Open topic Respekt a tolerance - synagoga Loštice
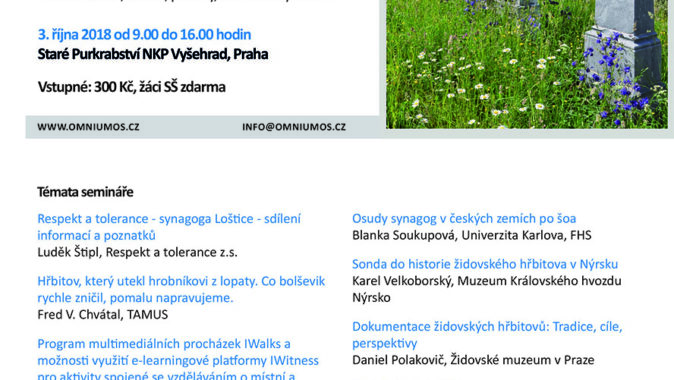The width and height of the screenshot is (674, 380). tap(169, 227)
